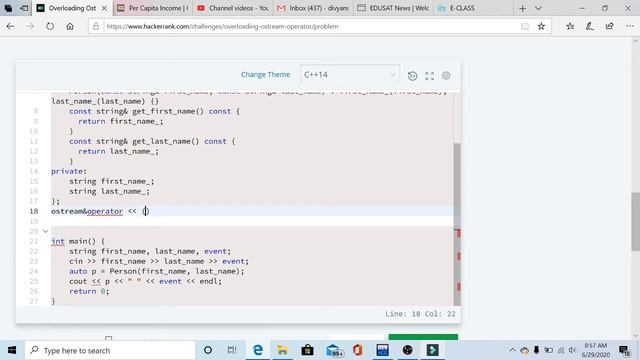The image size is (640, 360).
Task: Reload the HackerRank page
Action: [x=50, y=27]
